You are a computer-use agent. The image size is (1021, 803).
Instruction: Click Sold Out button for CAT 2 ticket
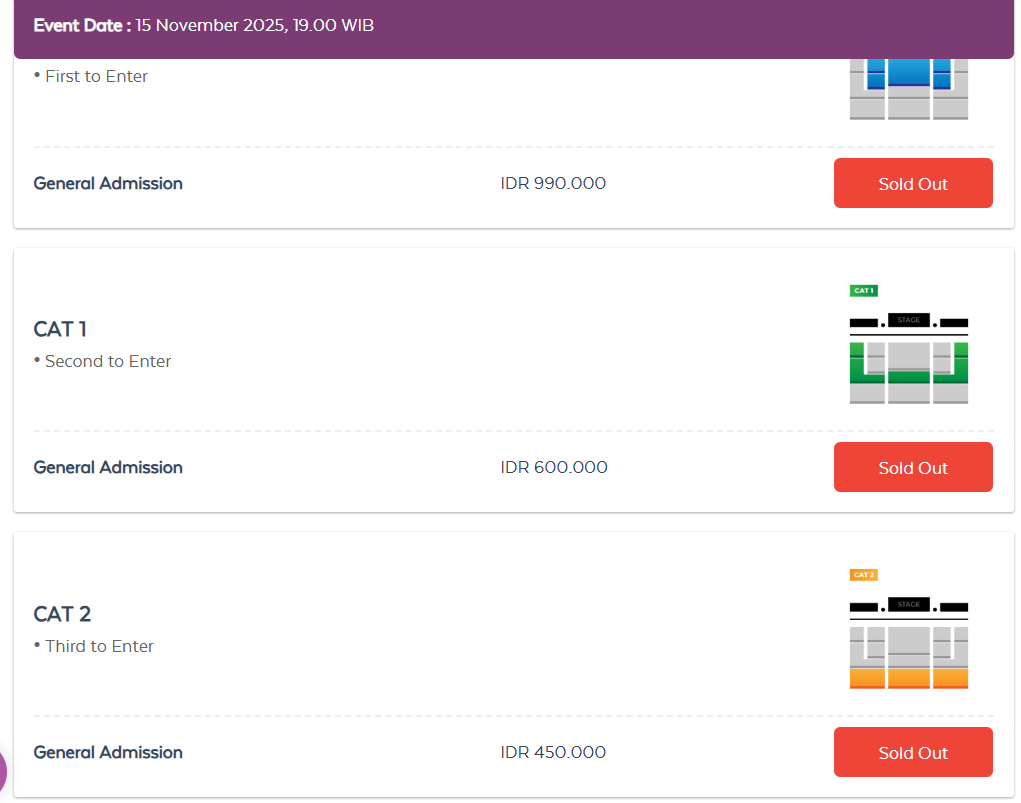[913, 752]
